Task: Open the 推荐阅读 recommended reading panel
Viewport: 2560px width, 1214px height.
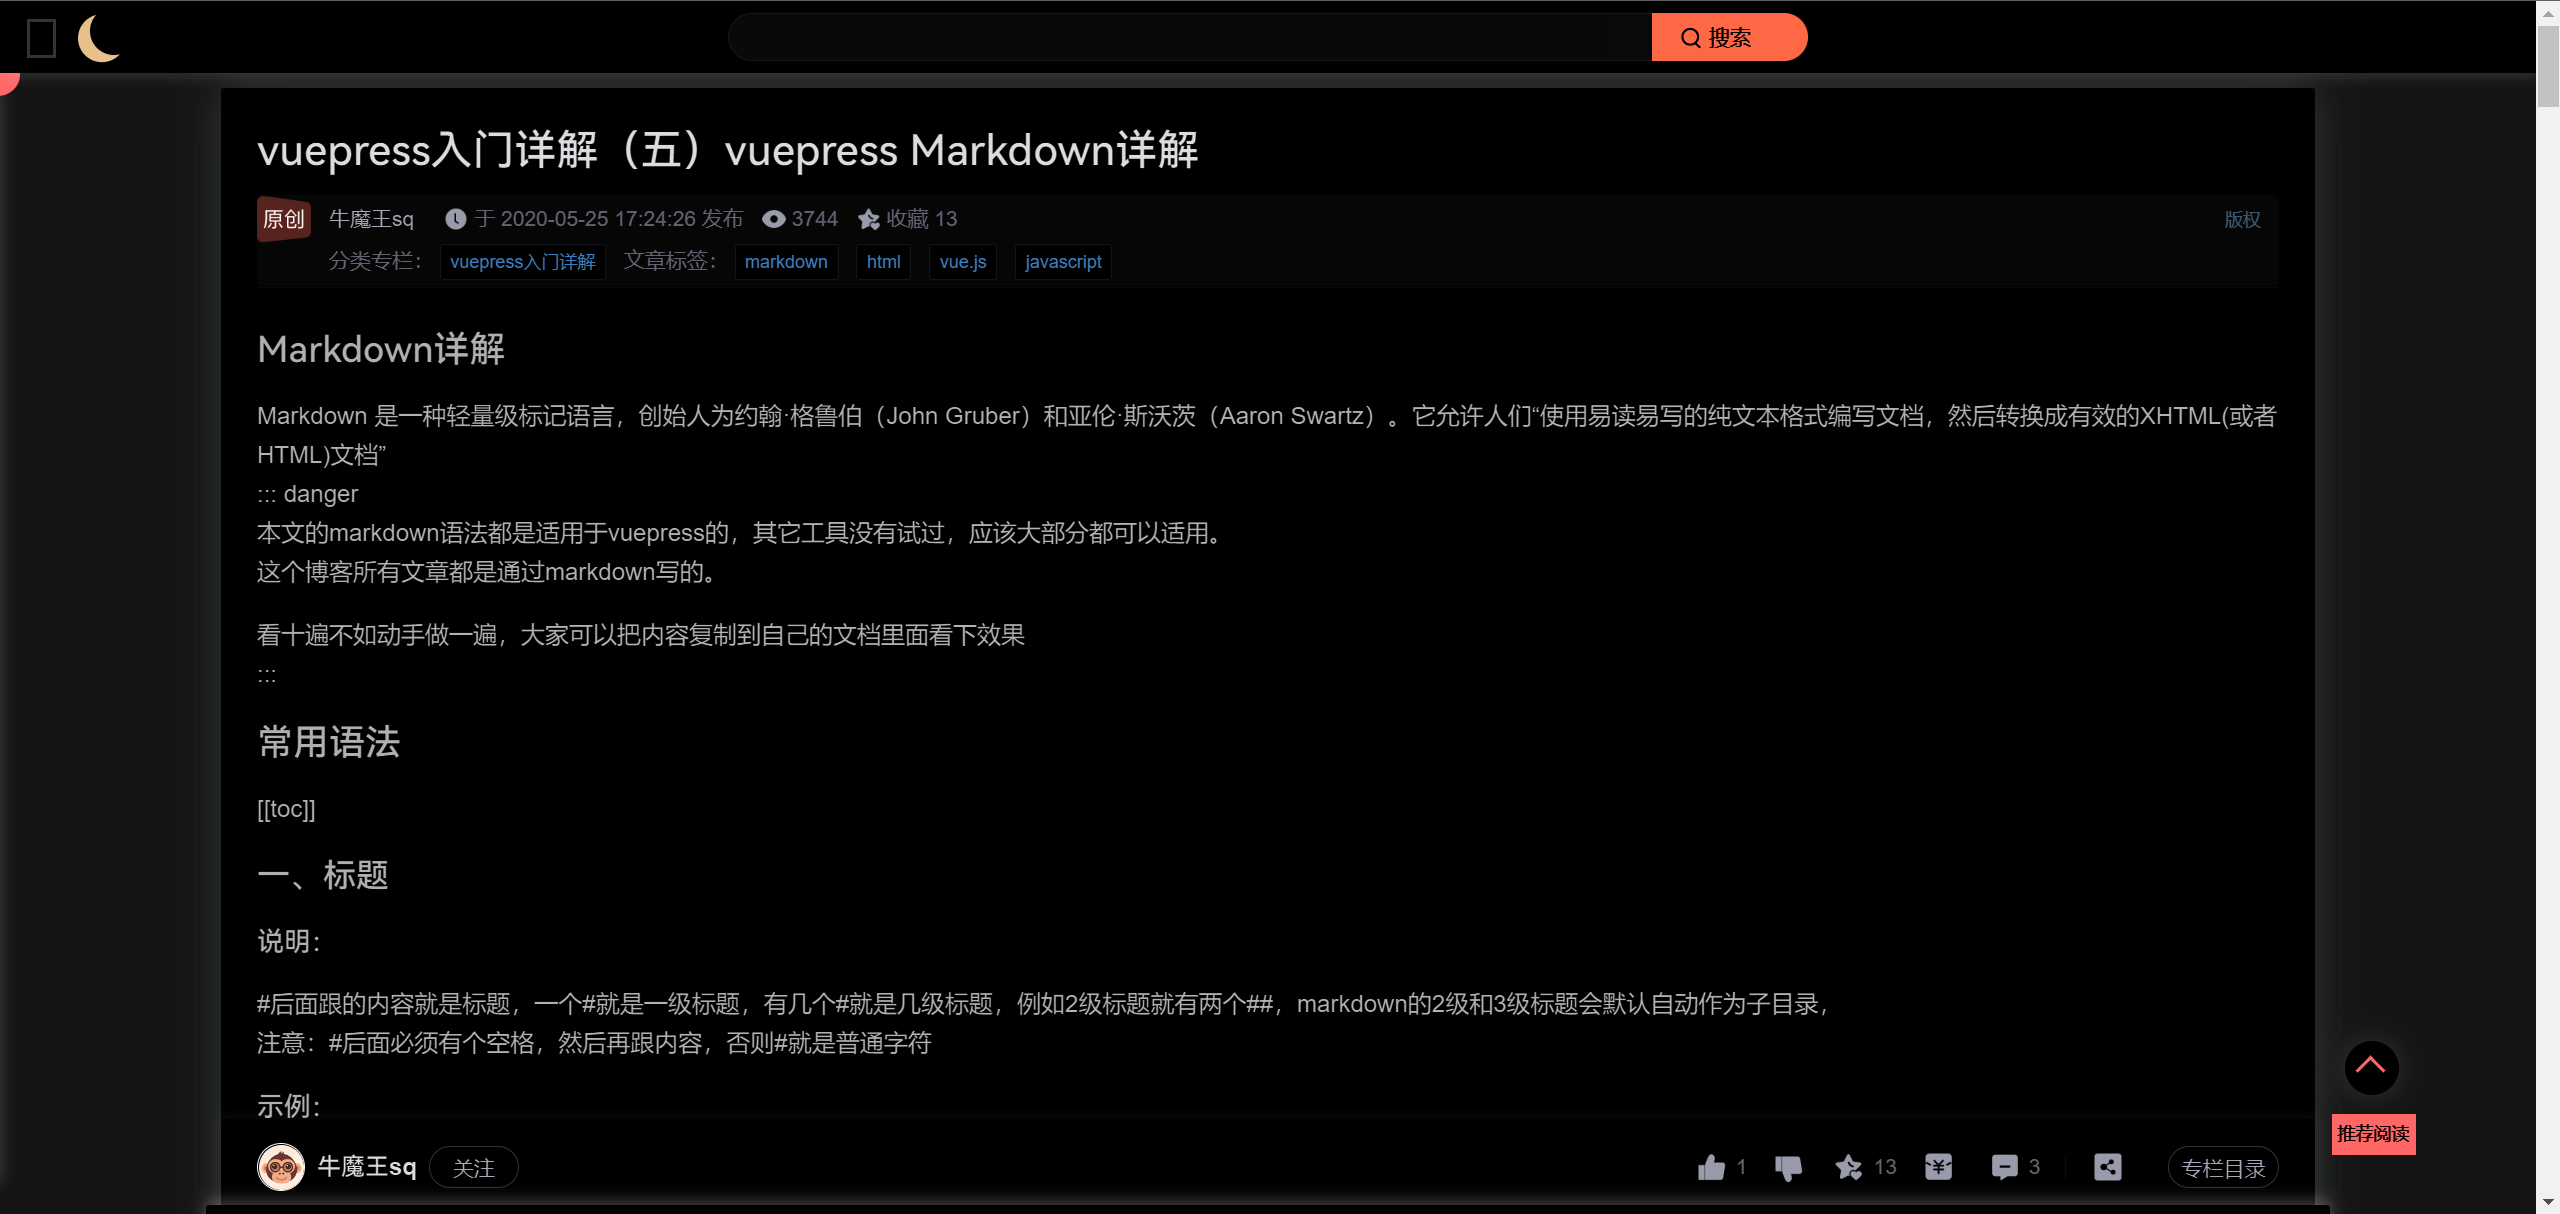Action: click(2373, 1134)
